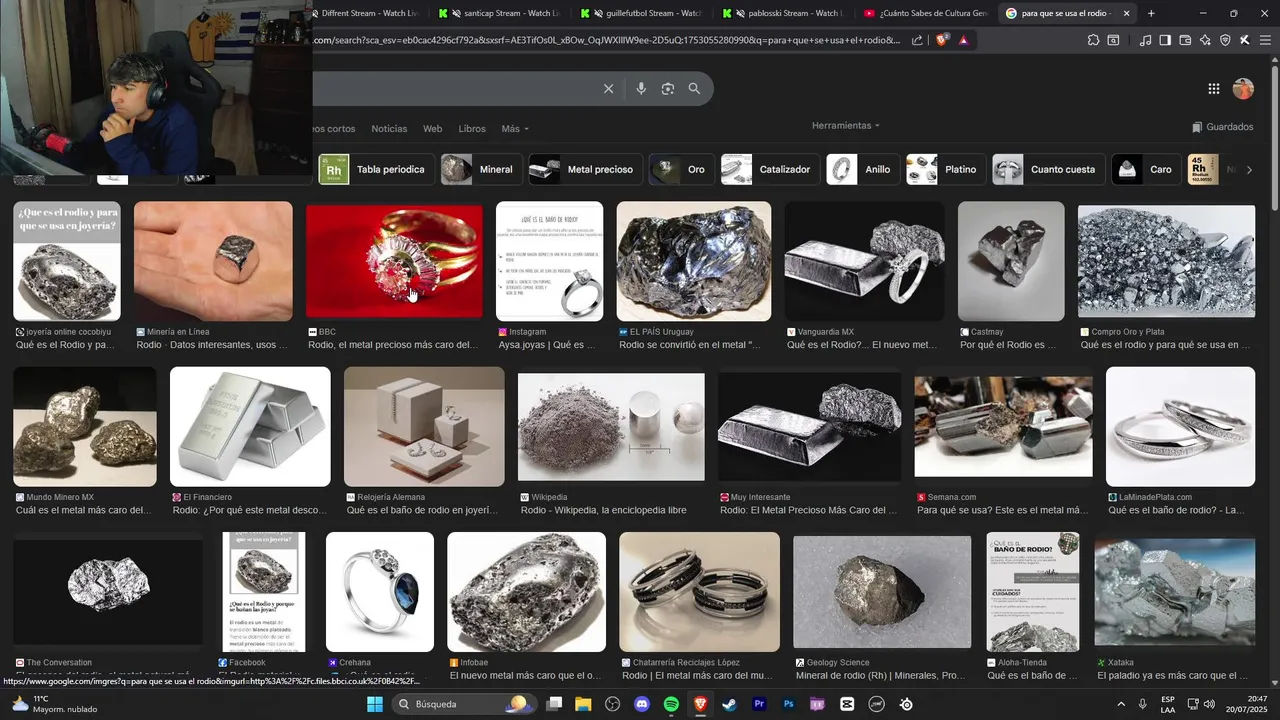Image resolution: width=1280 pixels, height=720 pixels.
Task: Open the Geology Science mineral image result
Action: (x=882, y=591)
